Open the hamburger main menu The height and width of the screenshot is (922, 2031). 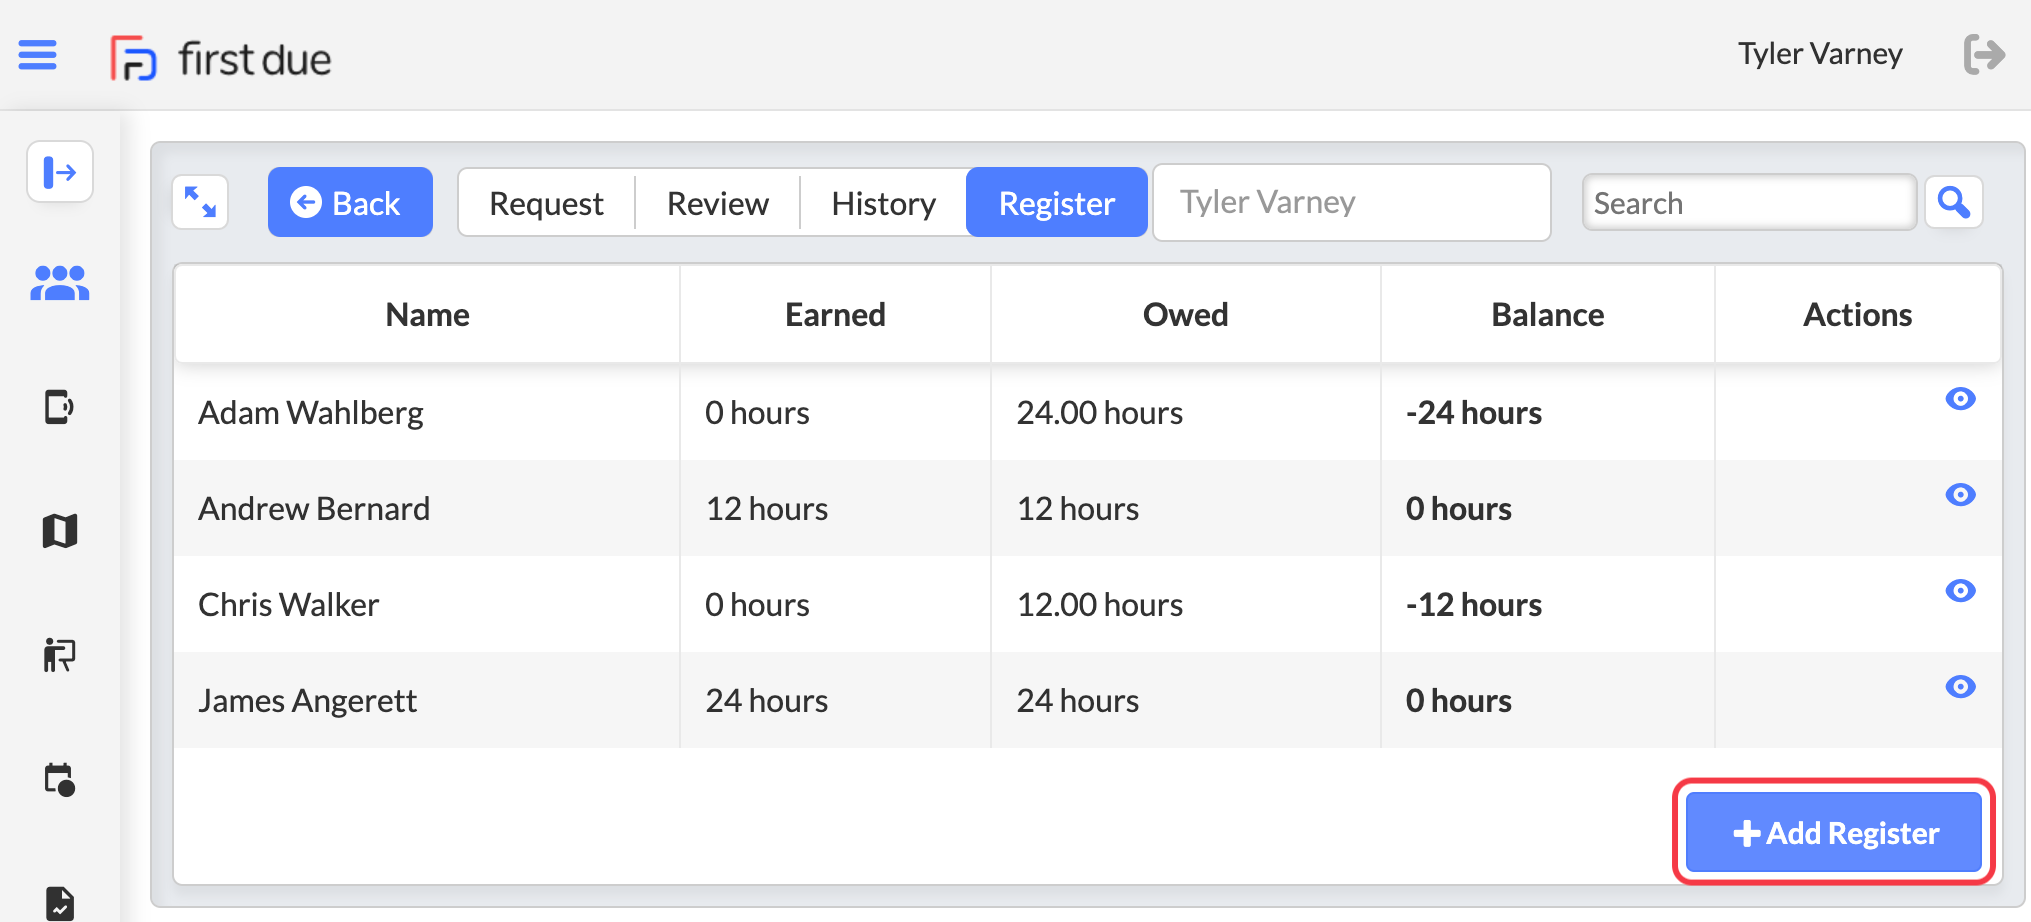tap(37, 54)
